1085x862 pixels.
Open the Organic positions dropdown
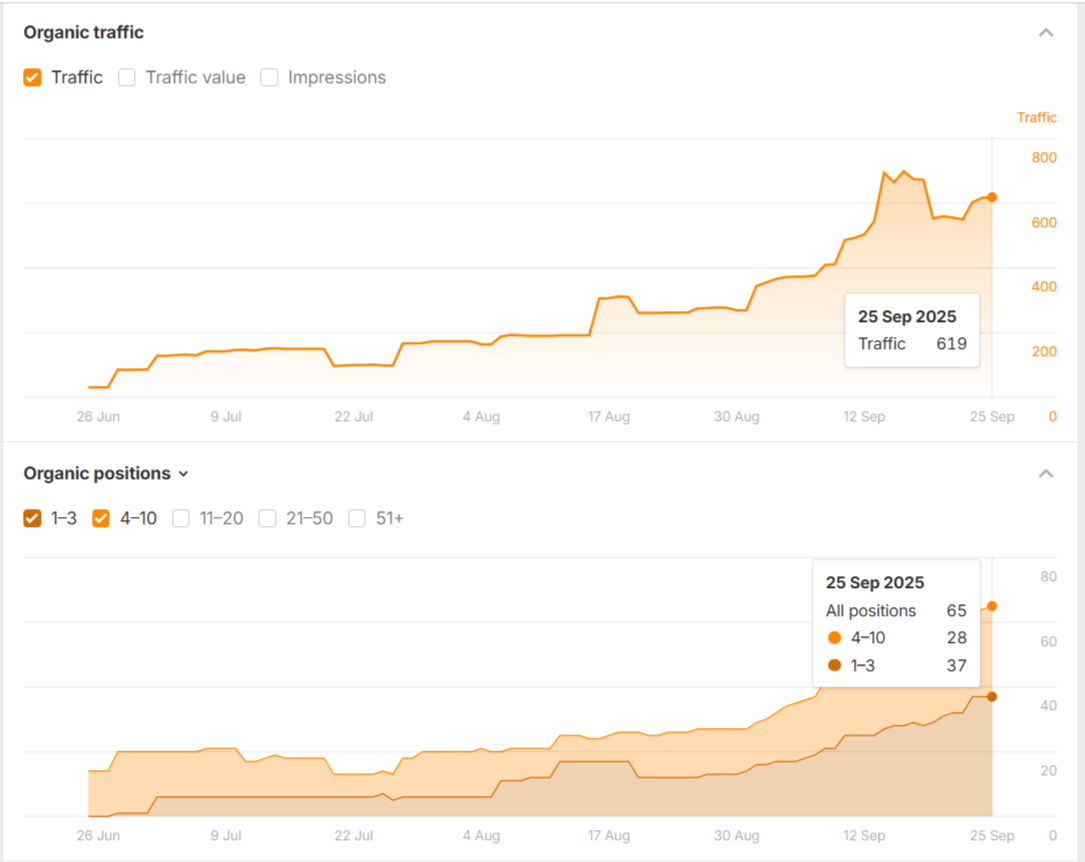tap(183, 474)
